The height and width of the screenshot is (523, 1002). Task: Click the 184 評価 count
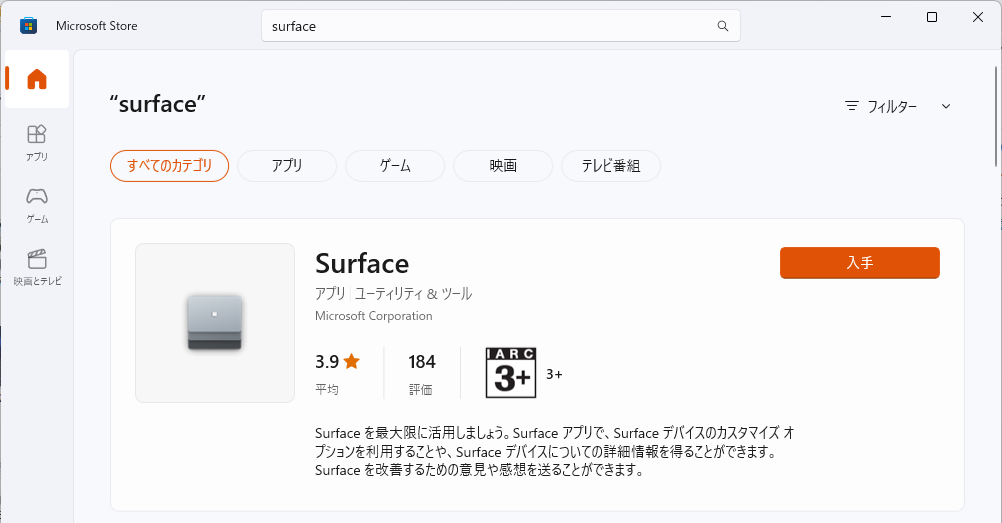coord(421,373)
